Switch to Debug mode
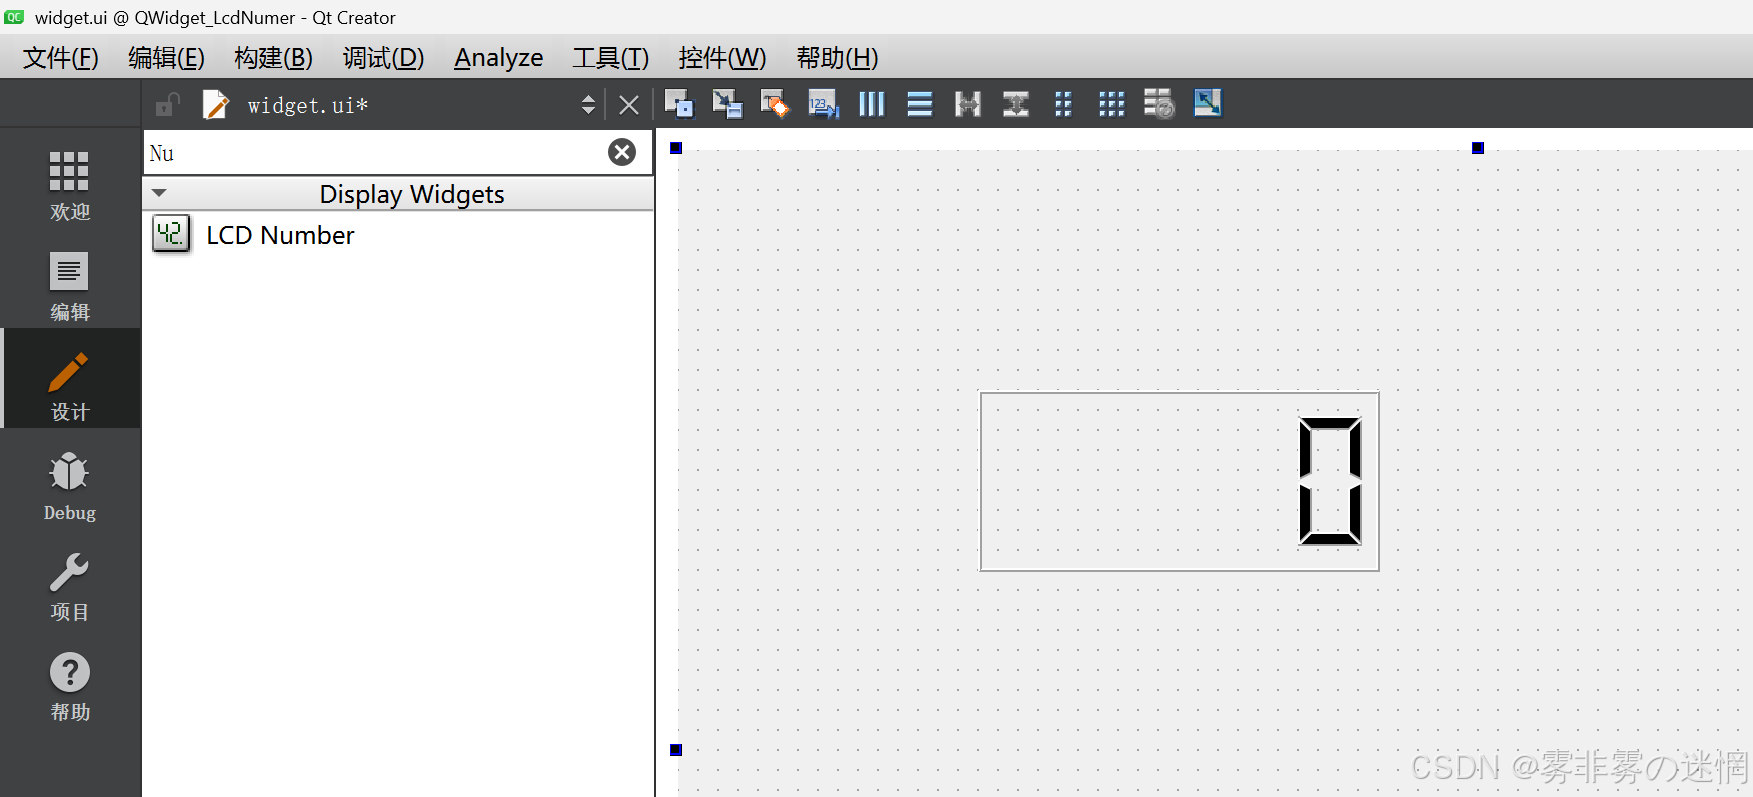 click(70, 486)
